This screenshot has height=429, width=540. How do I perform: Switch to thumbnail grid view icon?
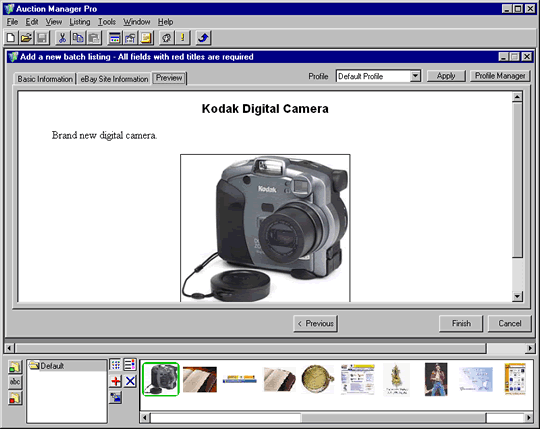[115, 364]
